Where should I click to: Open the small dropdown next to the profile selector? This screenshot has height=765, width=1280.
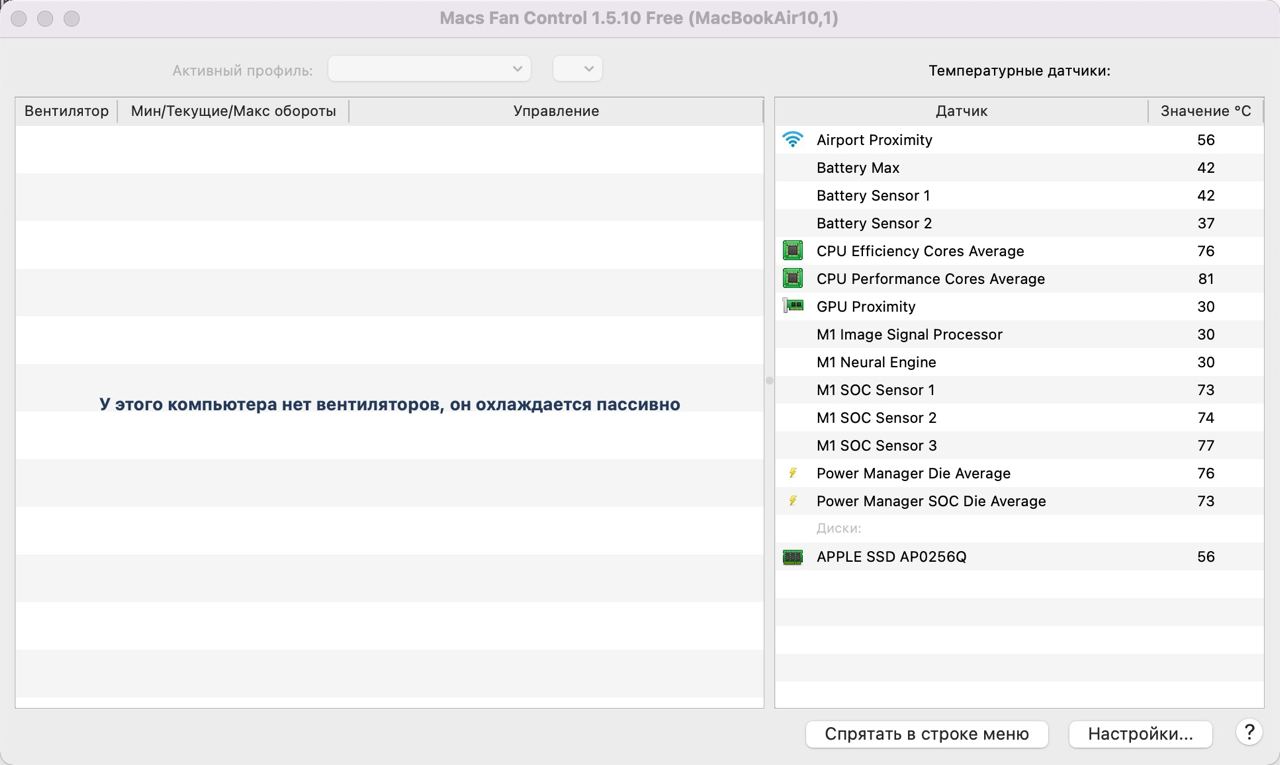point(578,69)
